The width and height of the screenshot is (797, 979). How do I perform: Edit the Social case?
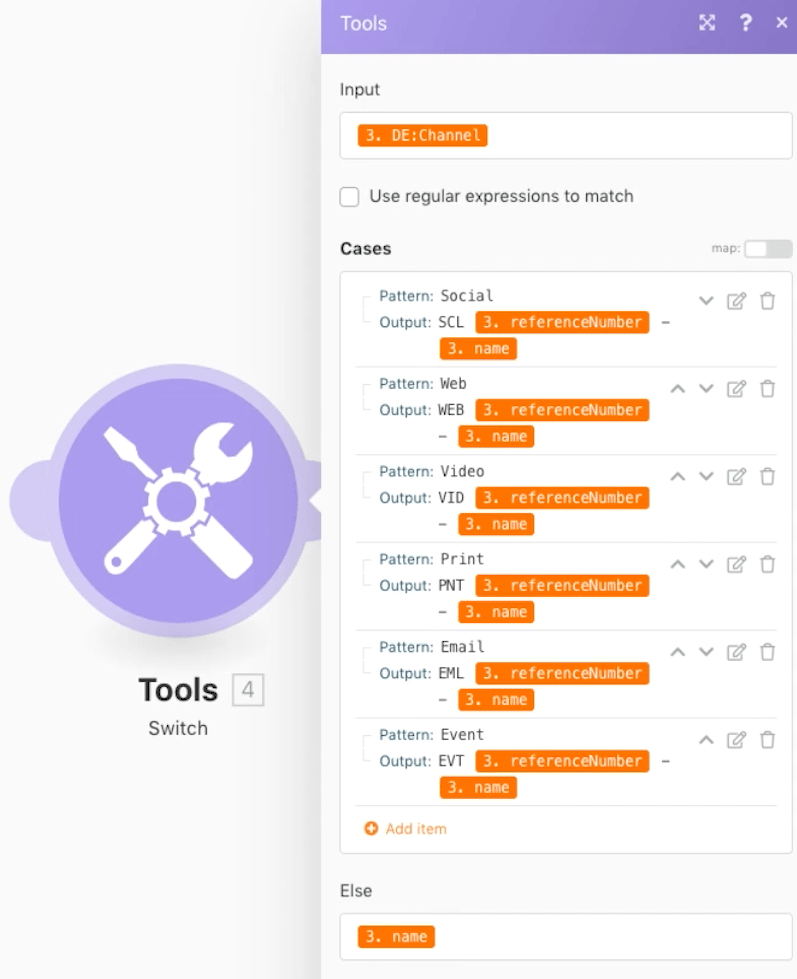(736, 301)
